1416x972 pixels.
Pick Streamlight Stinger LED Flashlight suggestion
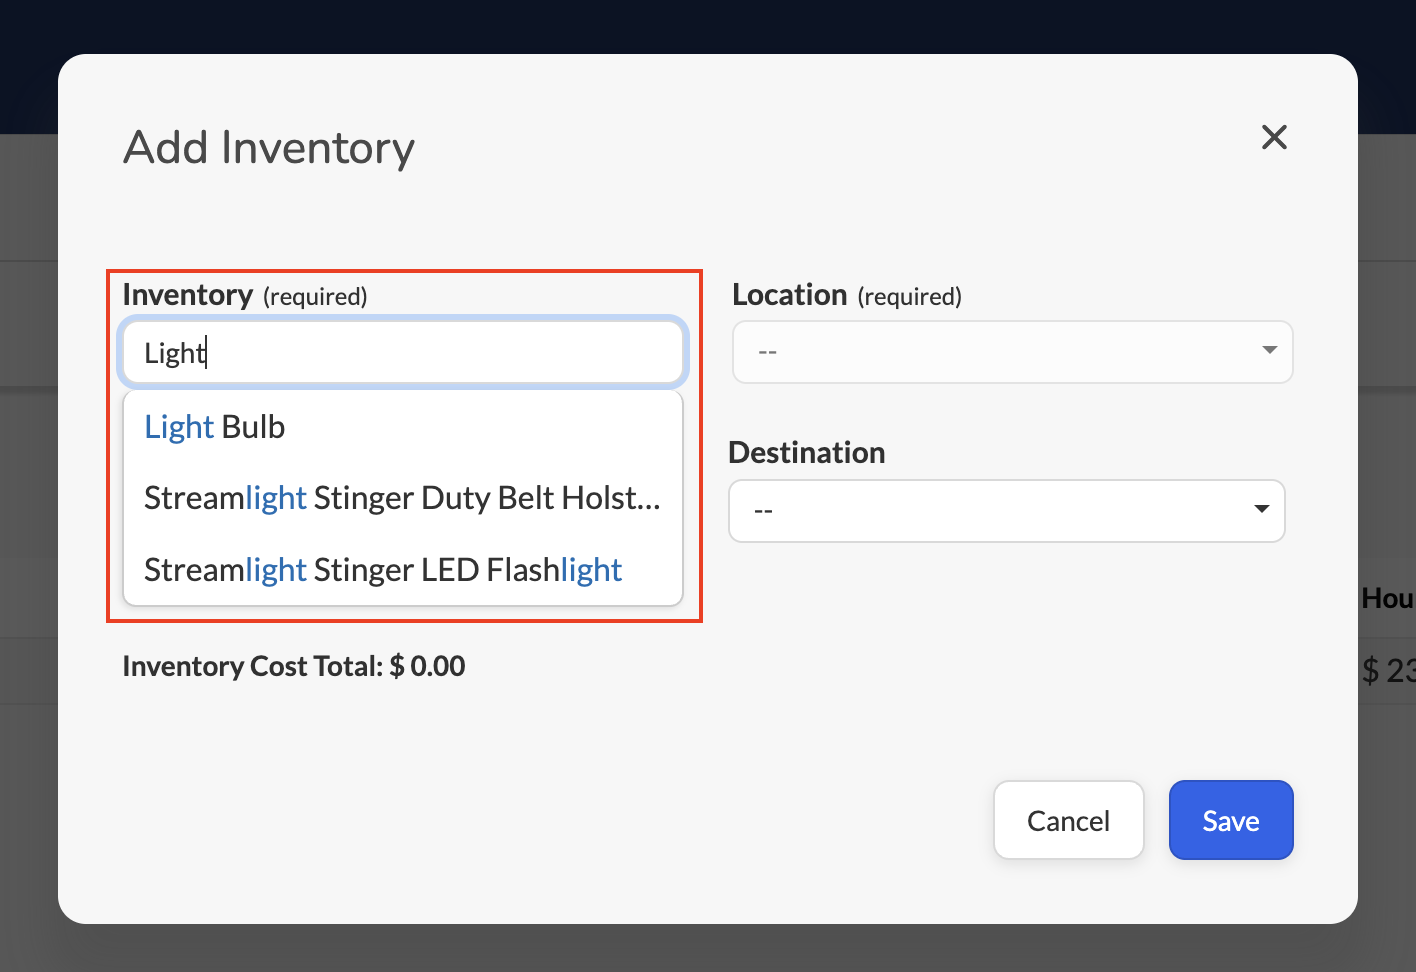[x=403, y=570]
